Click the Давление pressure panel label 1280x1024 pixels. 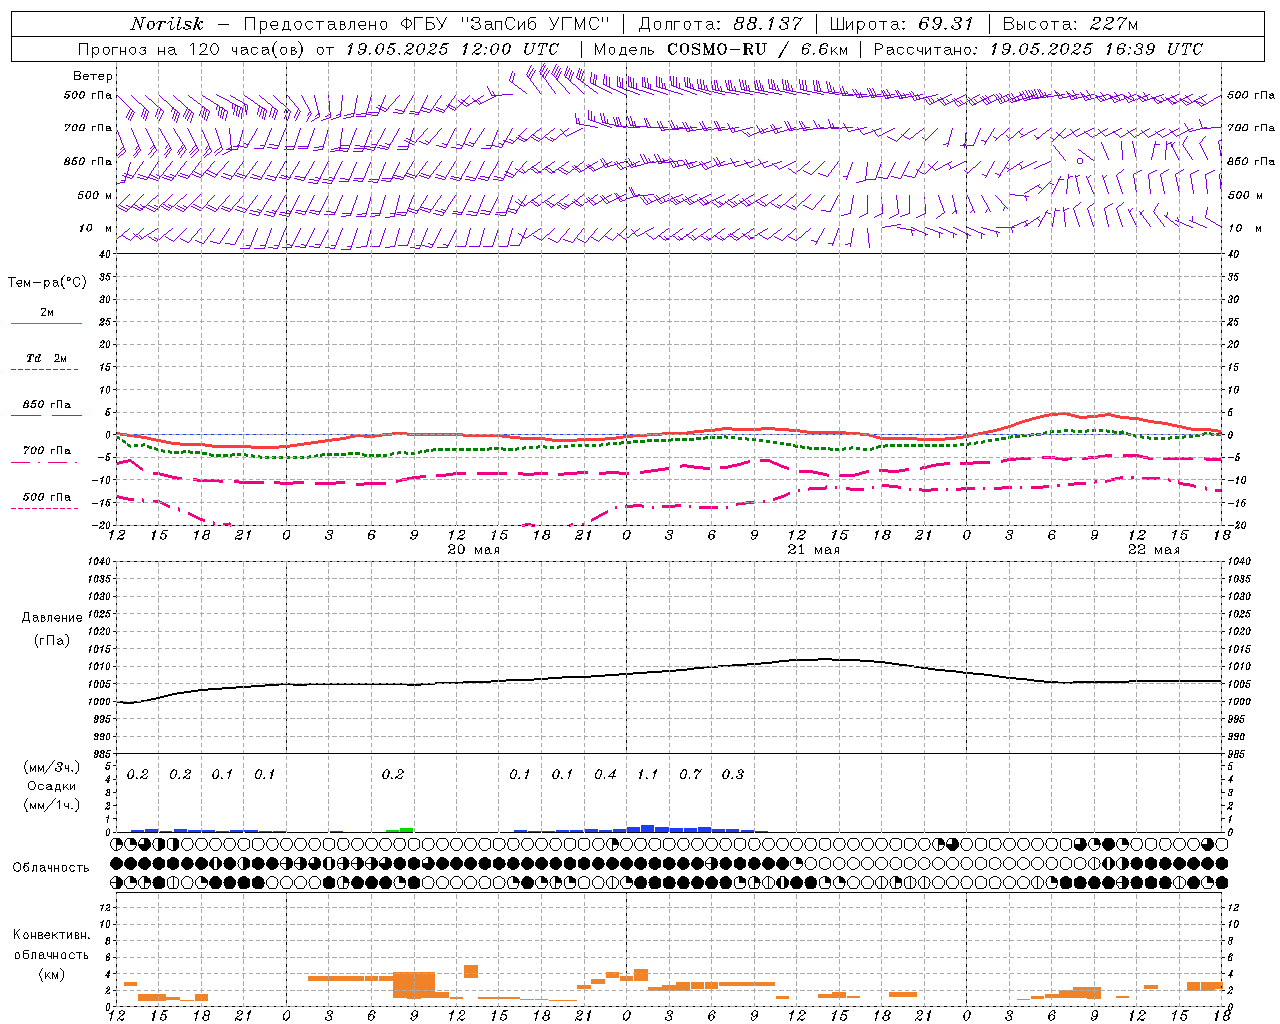pos(52,618)
